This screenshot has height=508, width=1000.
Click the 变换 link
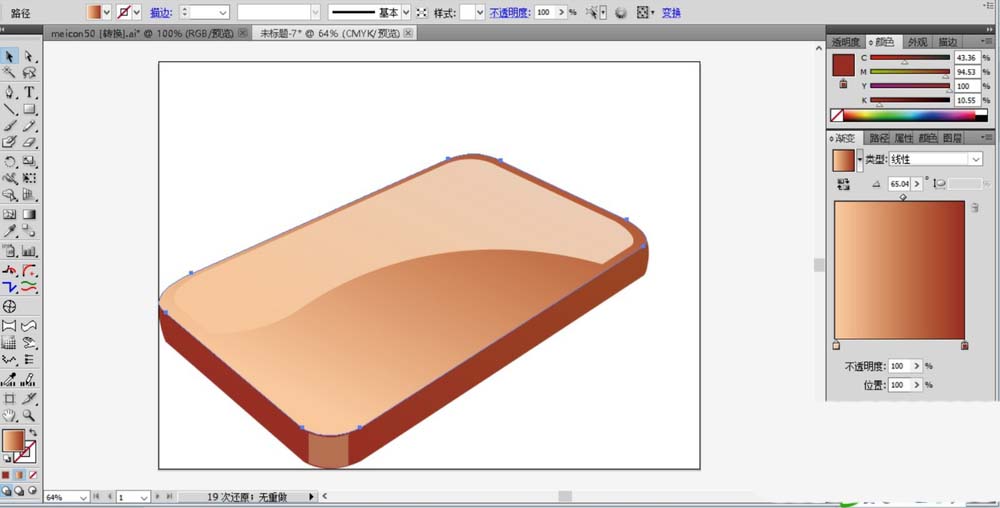point(671,13)
